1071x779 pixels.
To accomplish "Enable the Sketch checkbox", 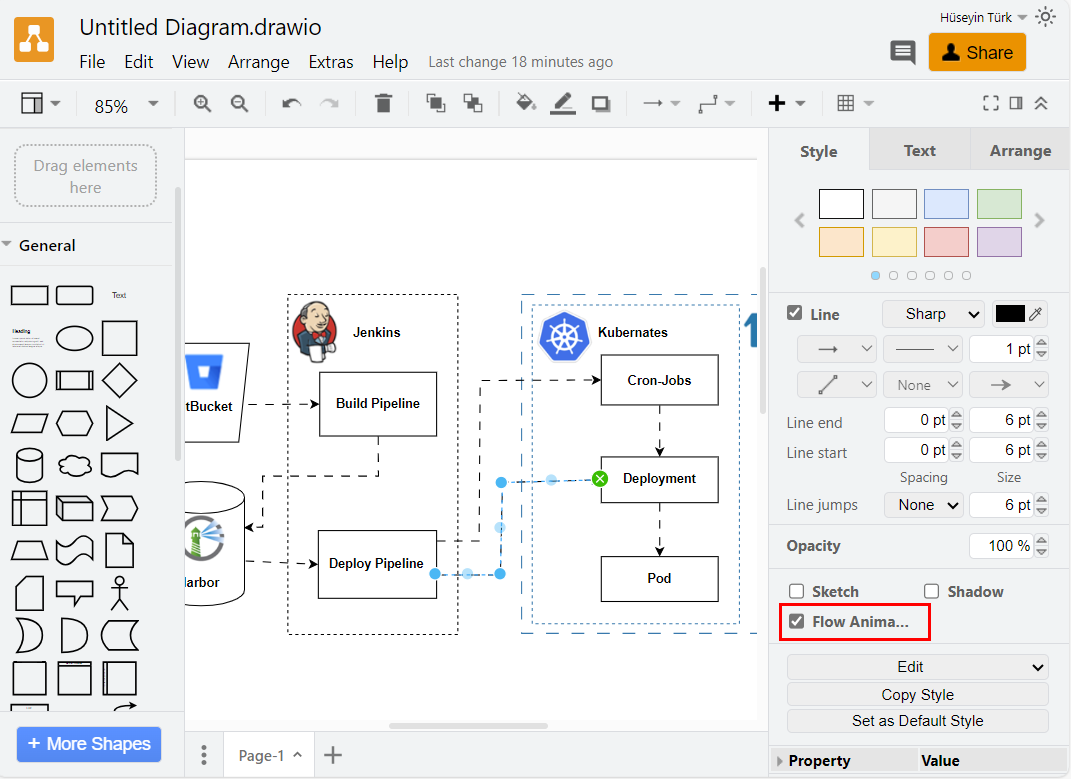I will 796,591.
